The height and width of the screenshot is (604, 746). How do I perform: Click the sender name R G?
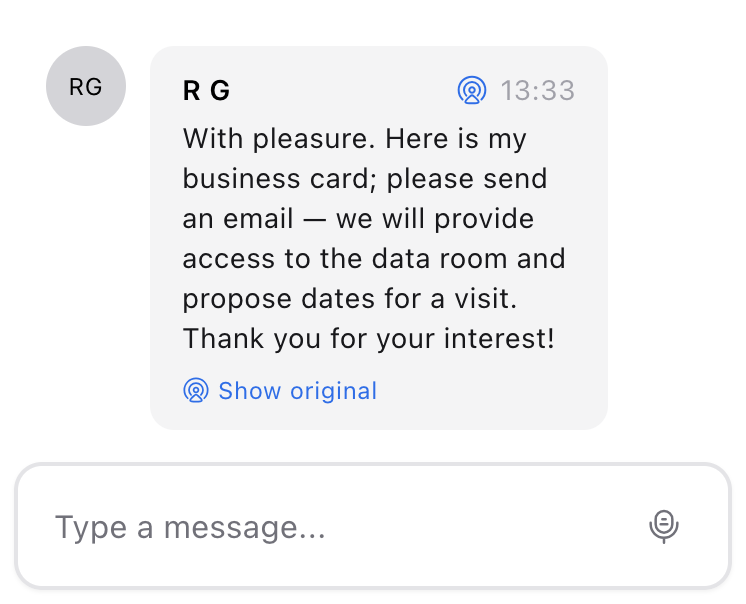(206, 91)
